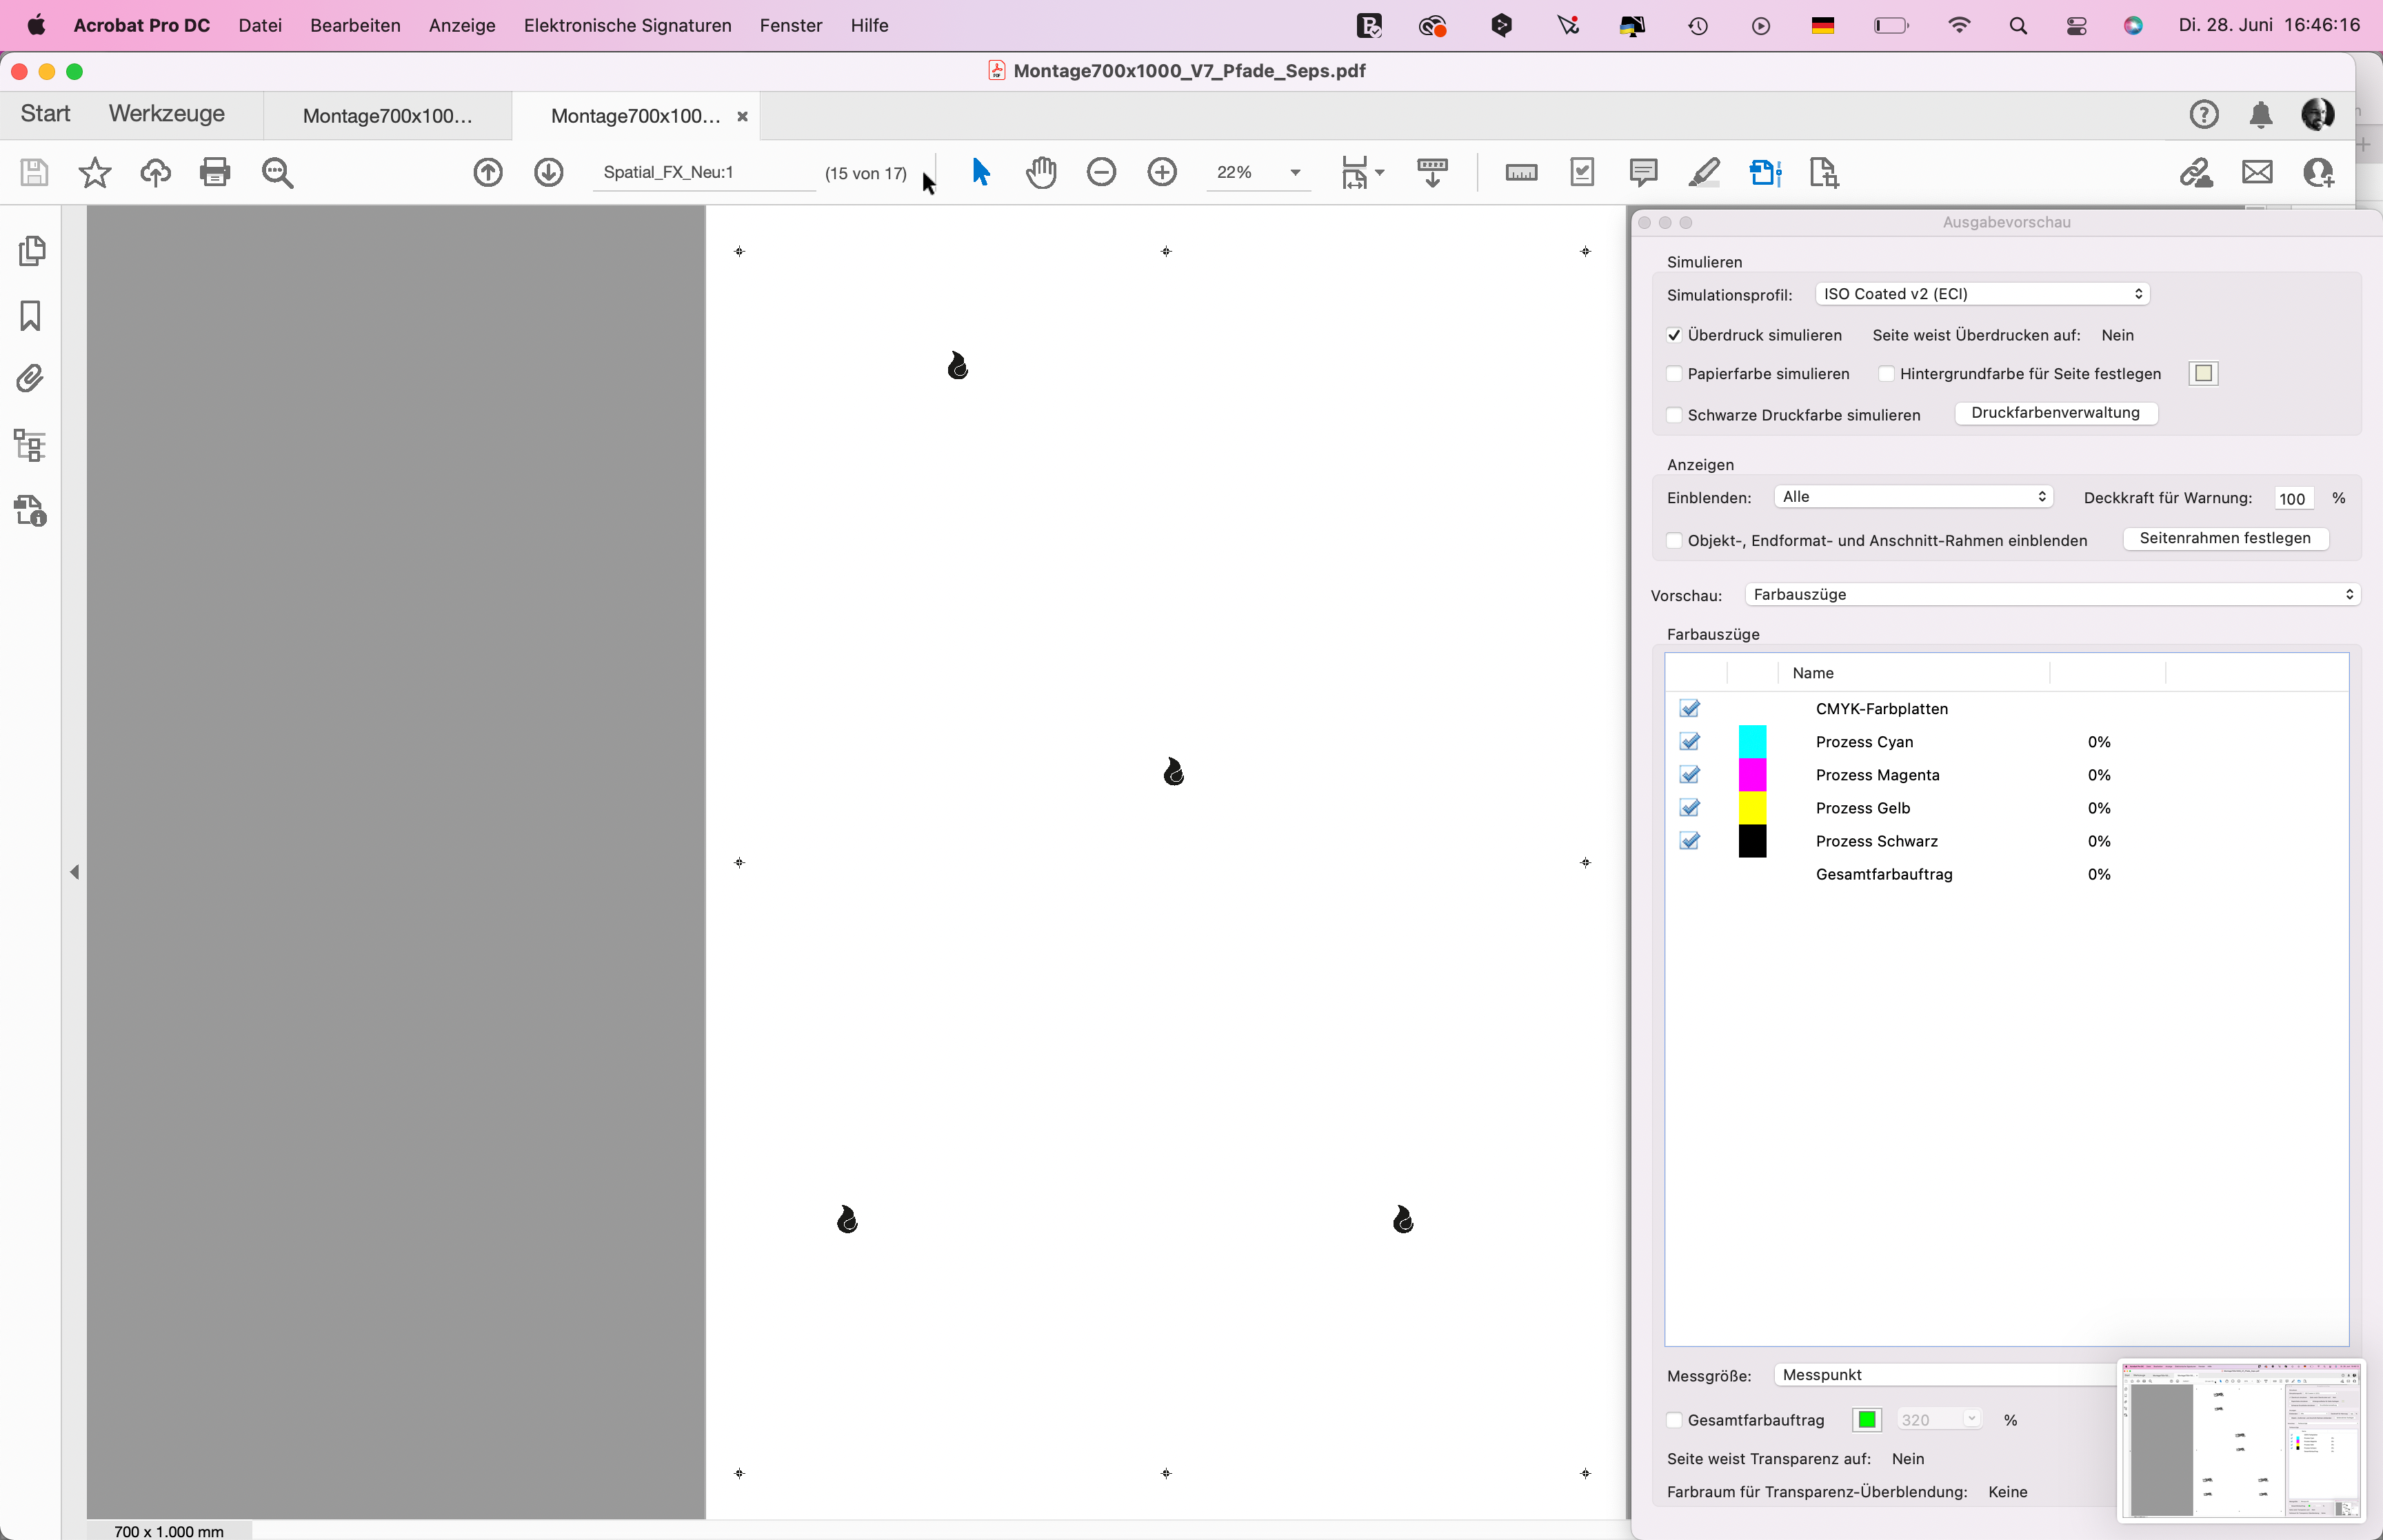Open the Anzeige menu
This screenshot has height=1540, width=2383.
click(462, 25)
